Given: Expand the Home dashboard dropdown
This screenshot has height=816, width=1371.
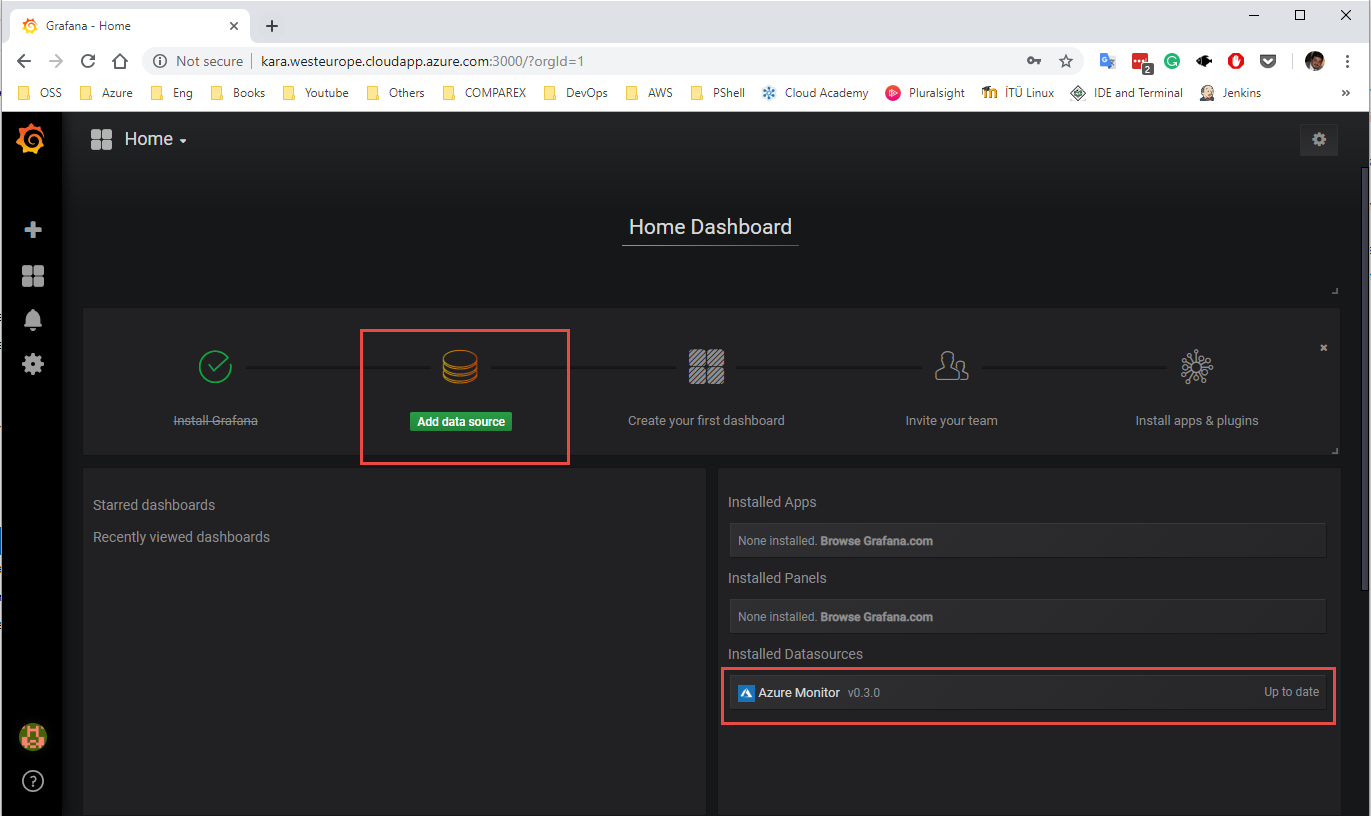Looking at the screenshot, I should (155, 140).
